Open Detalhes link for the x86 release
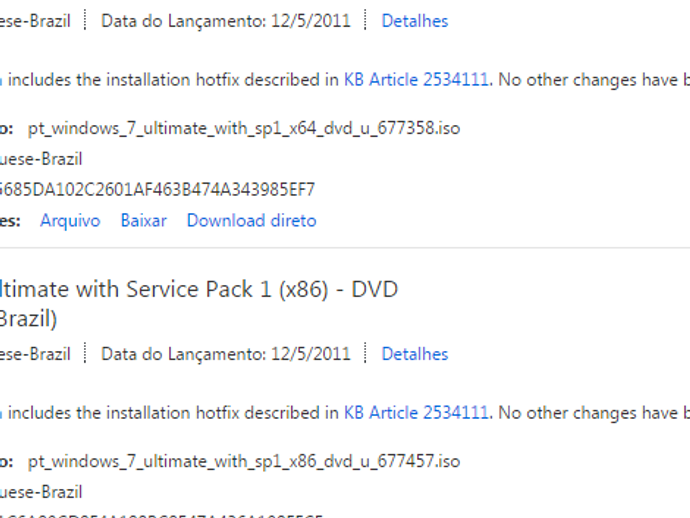Viewport: 690px width, 518px height. tap(414, 354)
